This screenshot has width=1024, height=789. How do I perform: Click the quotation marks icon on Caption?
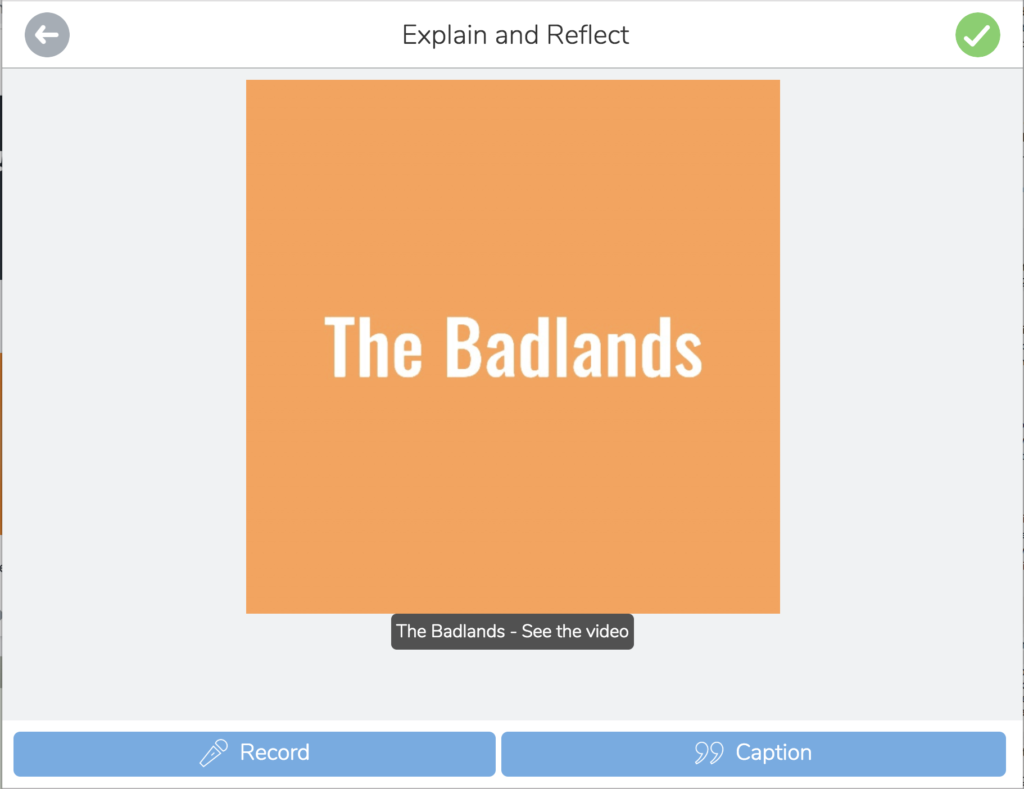click(709, 753)
